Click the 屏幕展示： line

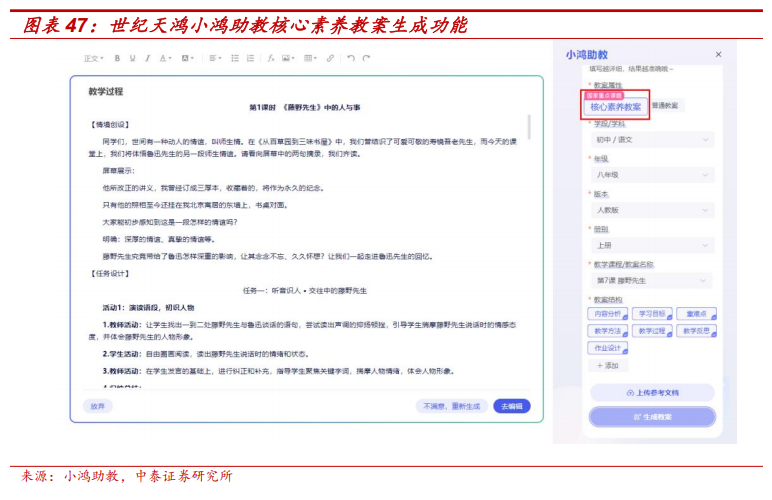[x=119, y=171]
